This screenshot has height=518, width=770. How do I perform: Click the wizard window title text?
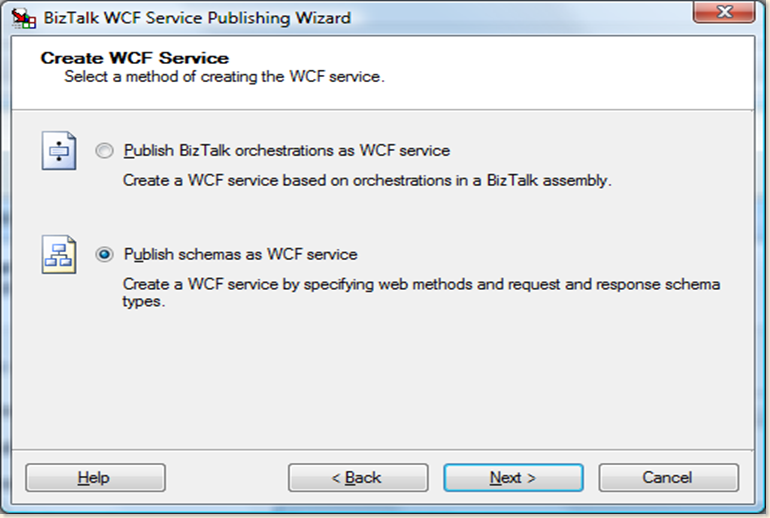194,17
